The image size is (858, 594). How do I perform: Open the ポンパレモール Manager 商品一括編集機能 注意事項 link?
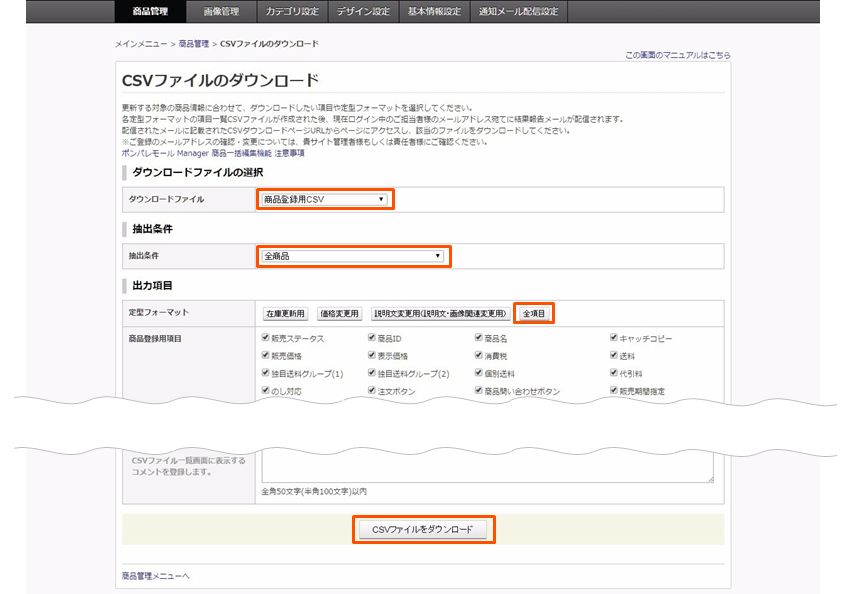(213, 153)
